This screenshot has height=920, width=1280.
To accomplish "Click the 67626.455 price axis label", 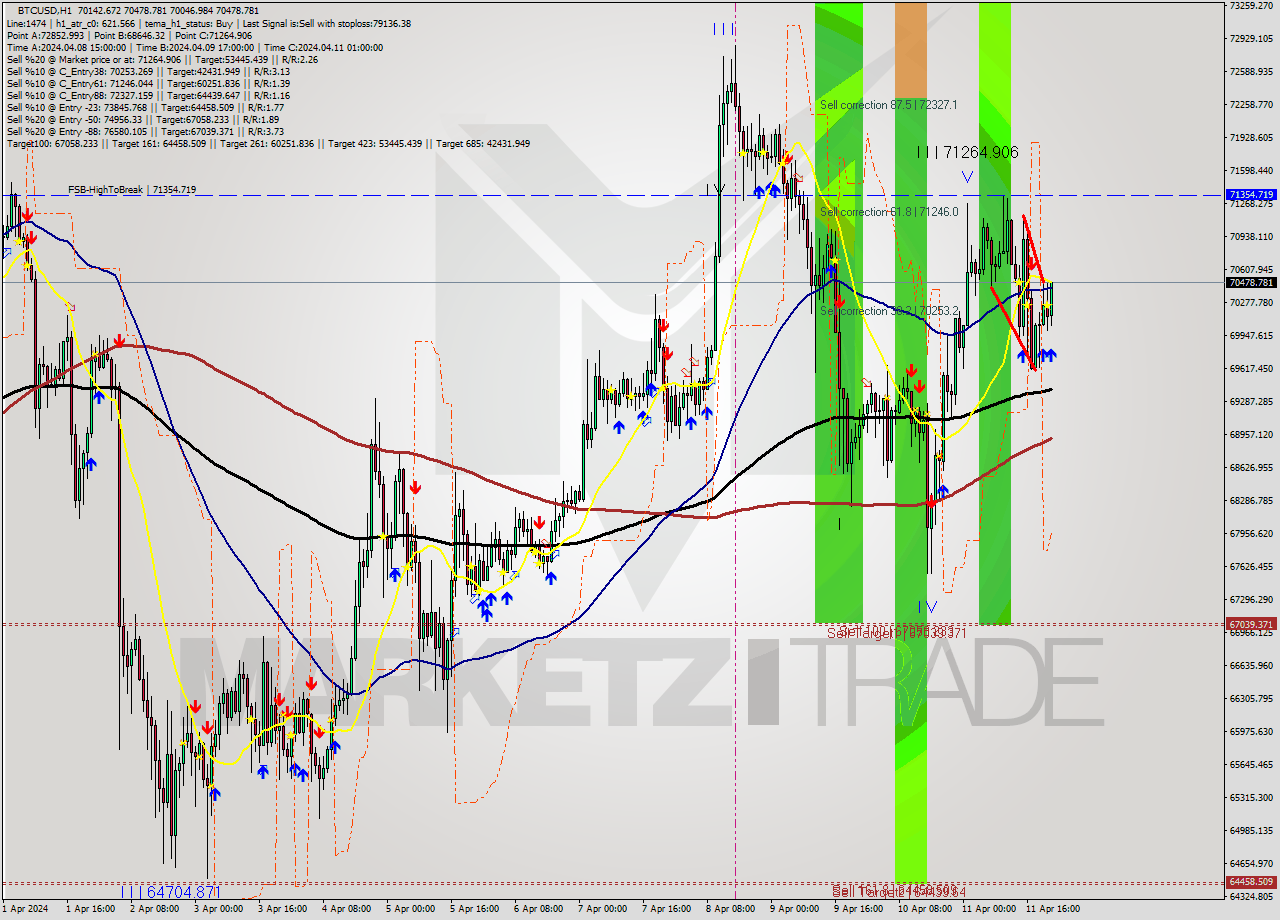I will [1251, 567].
